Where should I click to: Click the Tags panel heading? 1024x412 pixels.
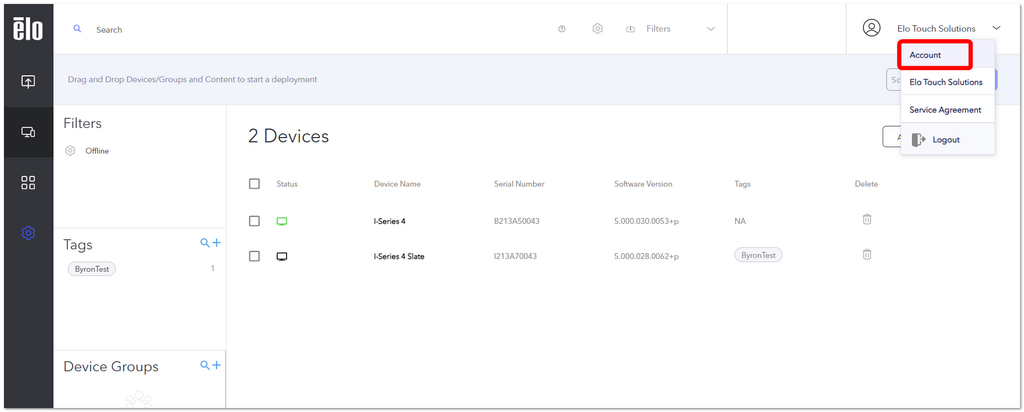tap(78, 245)
